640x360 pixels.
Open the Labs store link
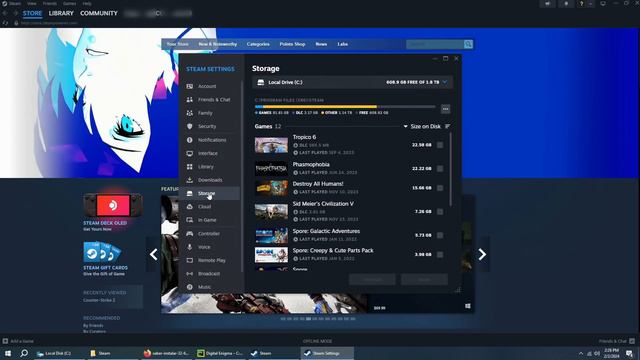click(x=342, y=44)
